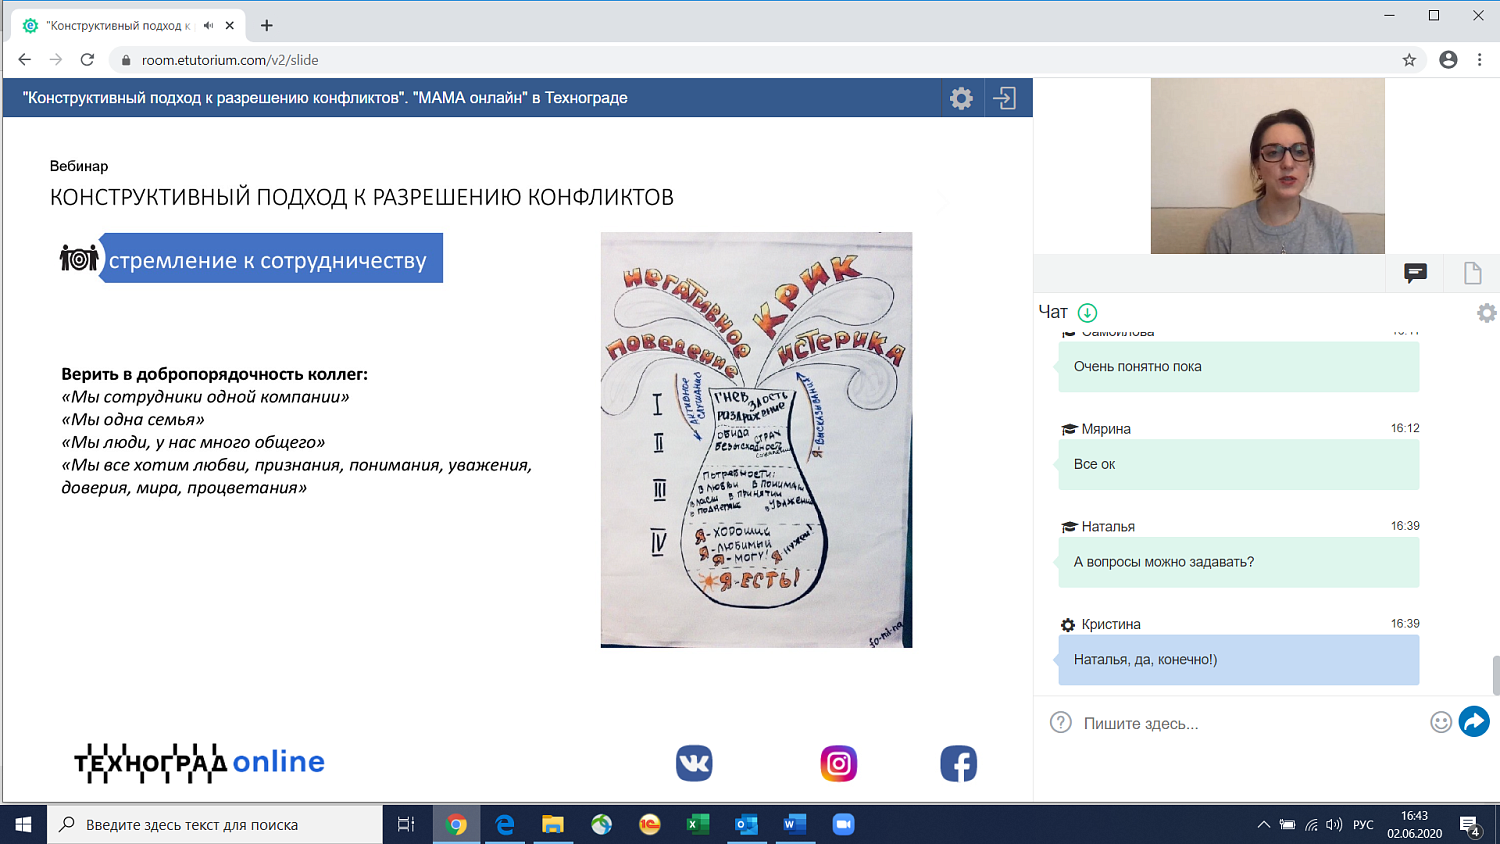1500x844 pixels.
Task: Open volume control in system tray
Action: coord(1334,825)
